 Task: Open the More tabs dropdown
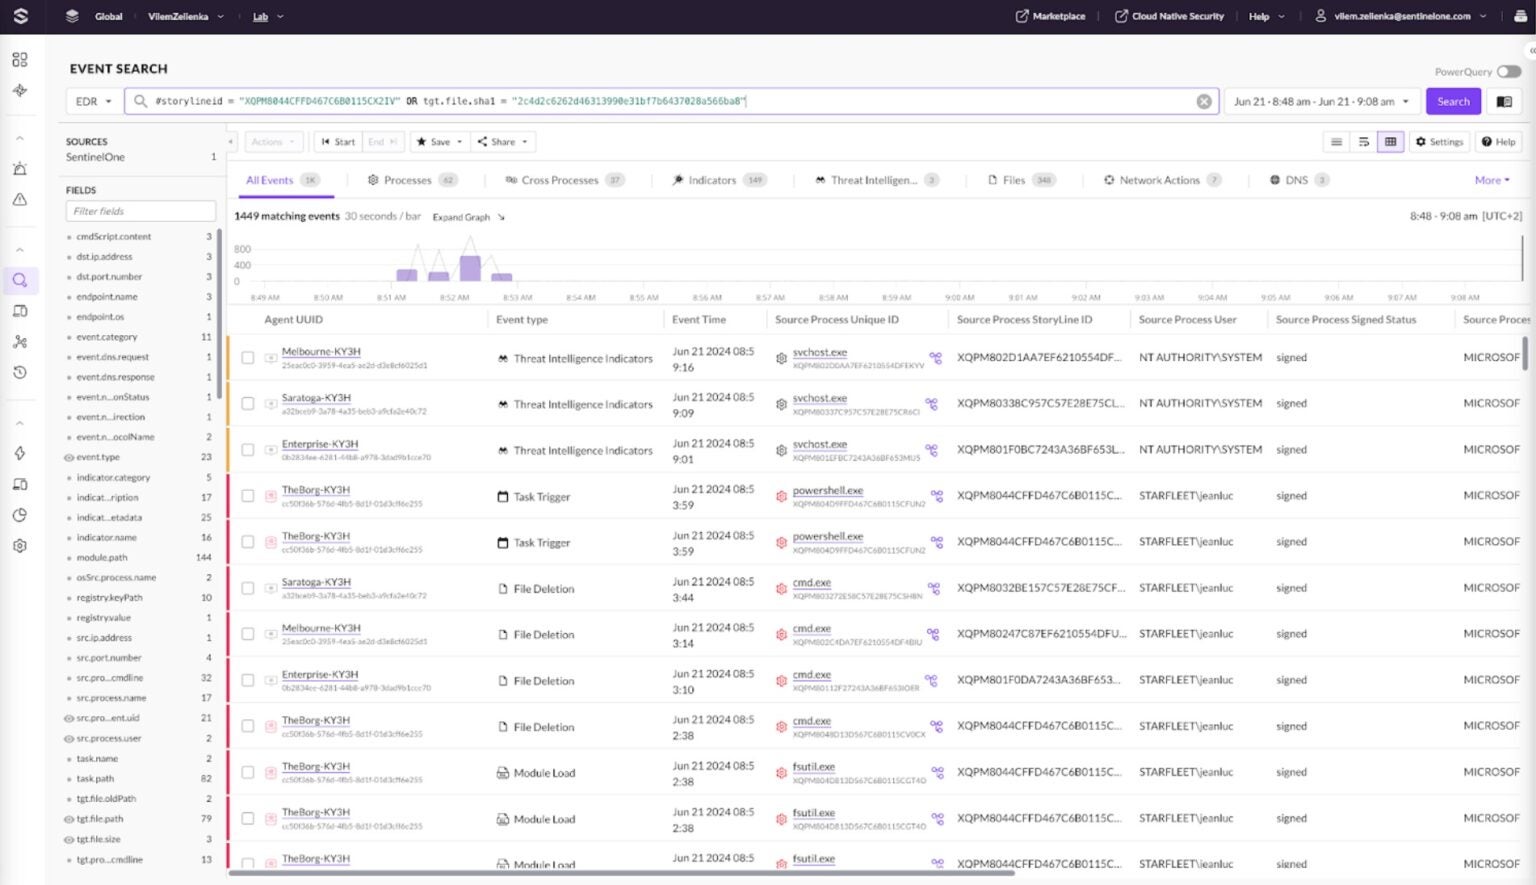[x=1492, y=180]
